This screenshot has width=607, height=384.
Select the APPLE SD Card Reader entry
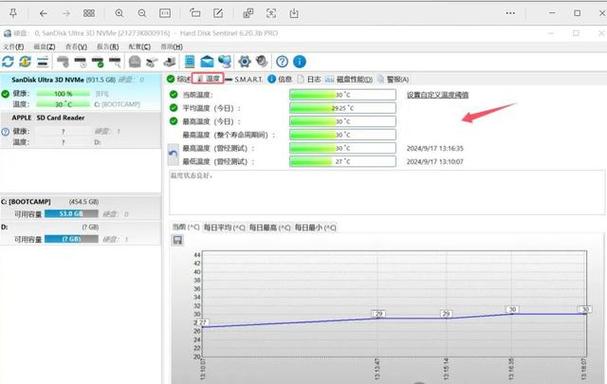pos(81,130)
